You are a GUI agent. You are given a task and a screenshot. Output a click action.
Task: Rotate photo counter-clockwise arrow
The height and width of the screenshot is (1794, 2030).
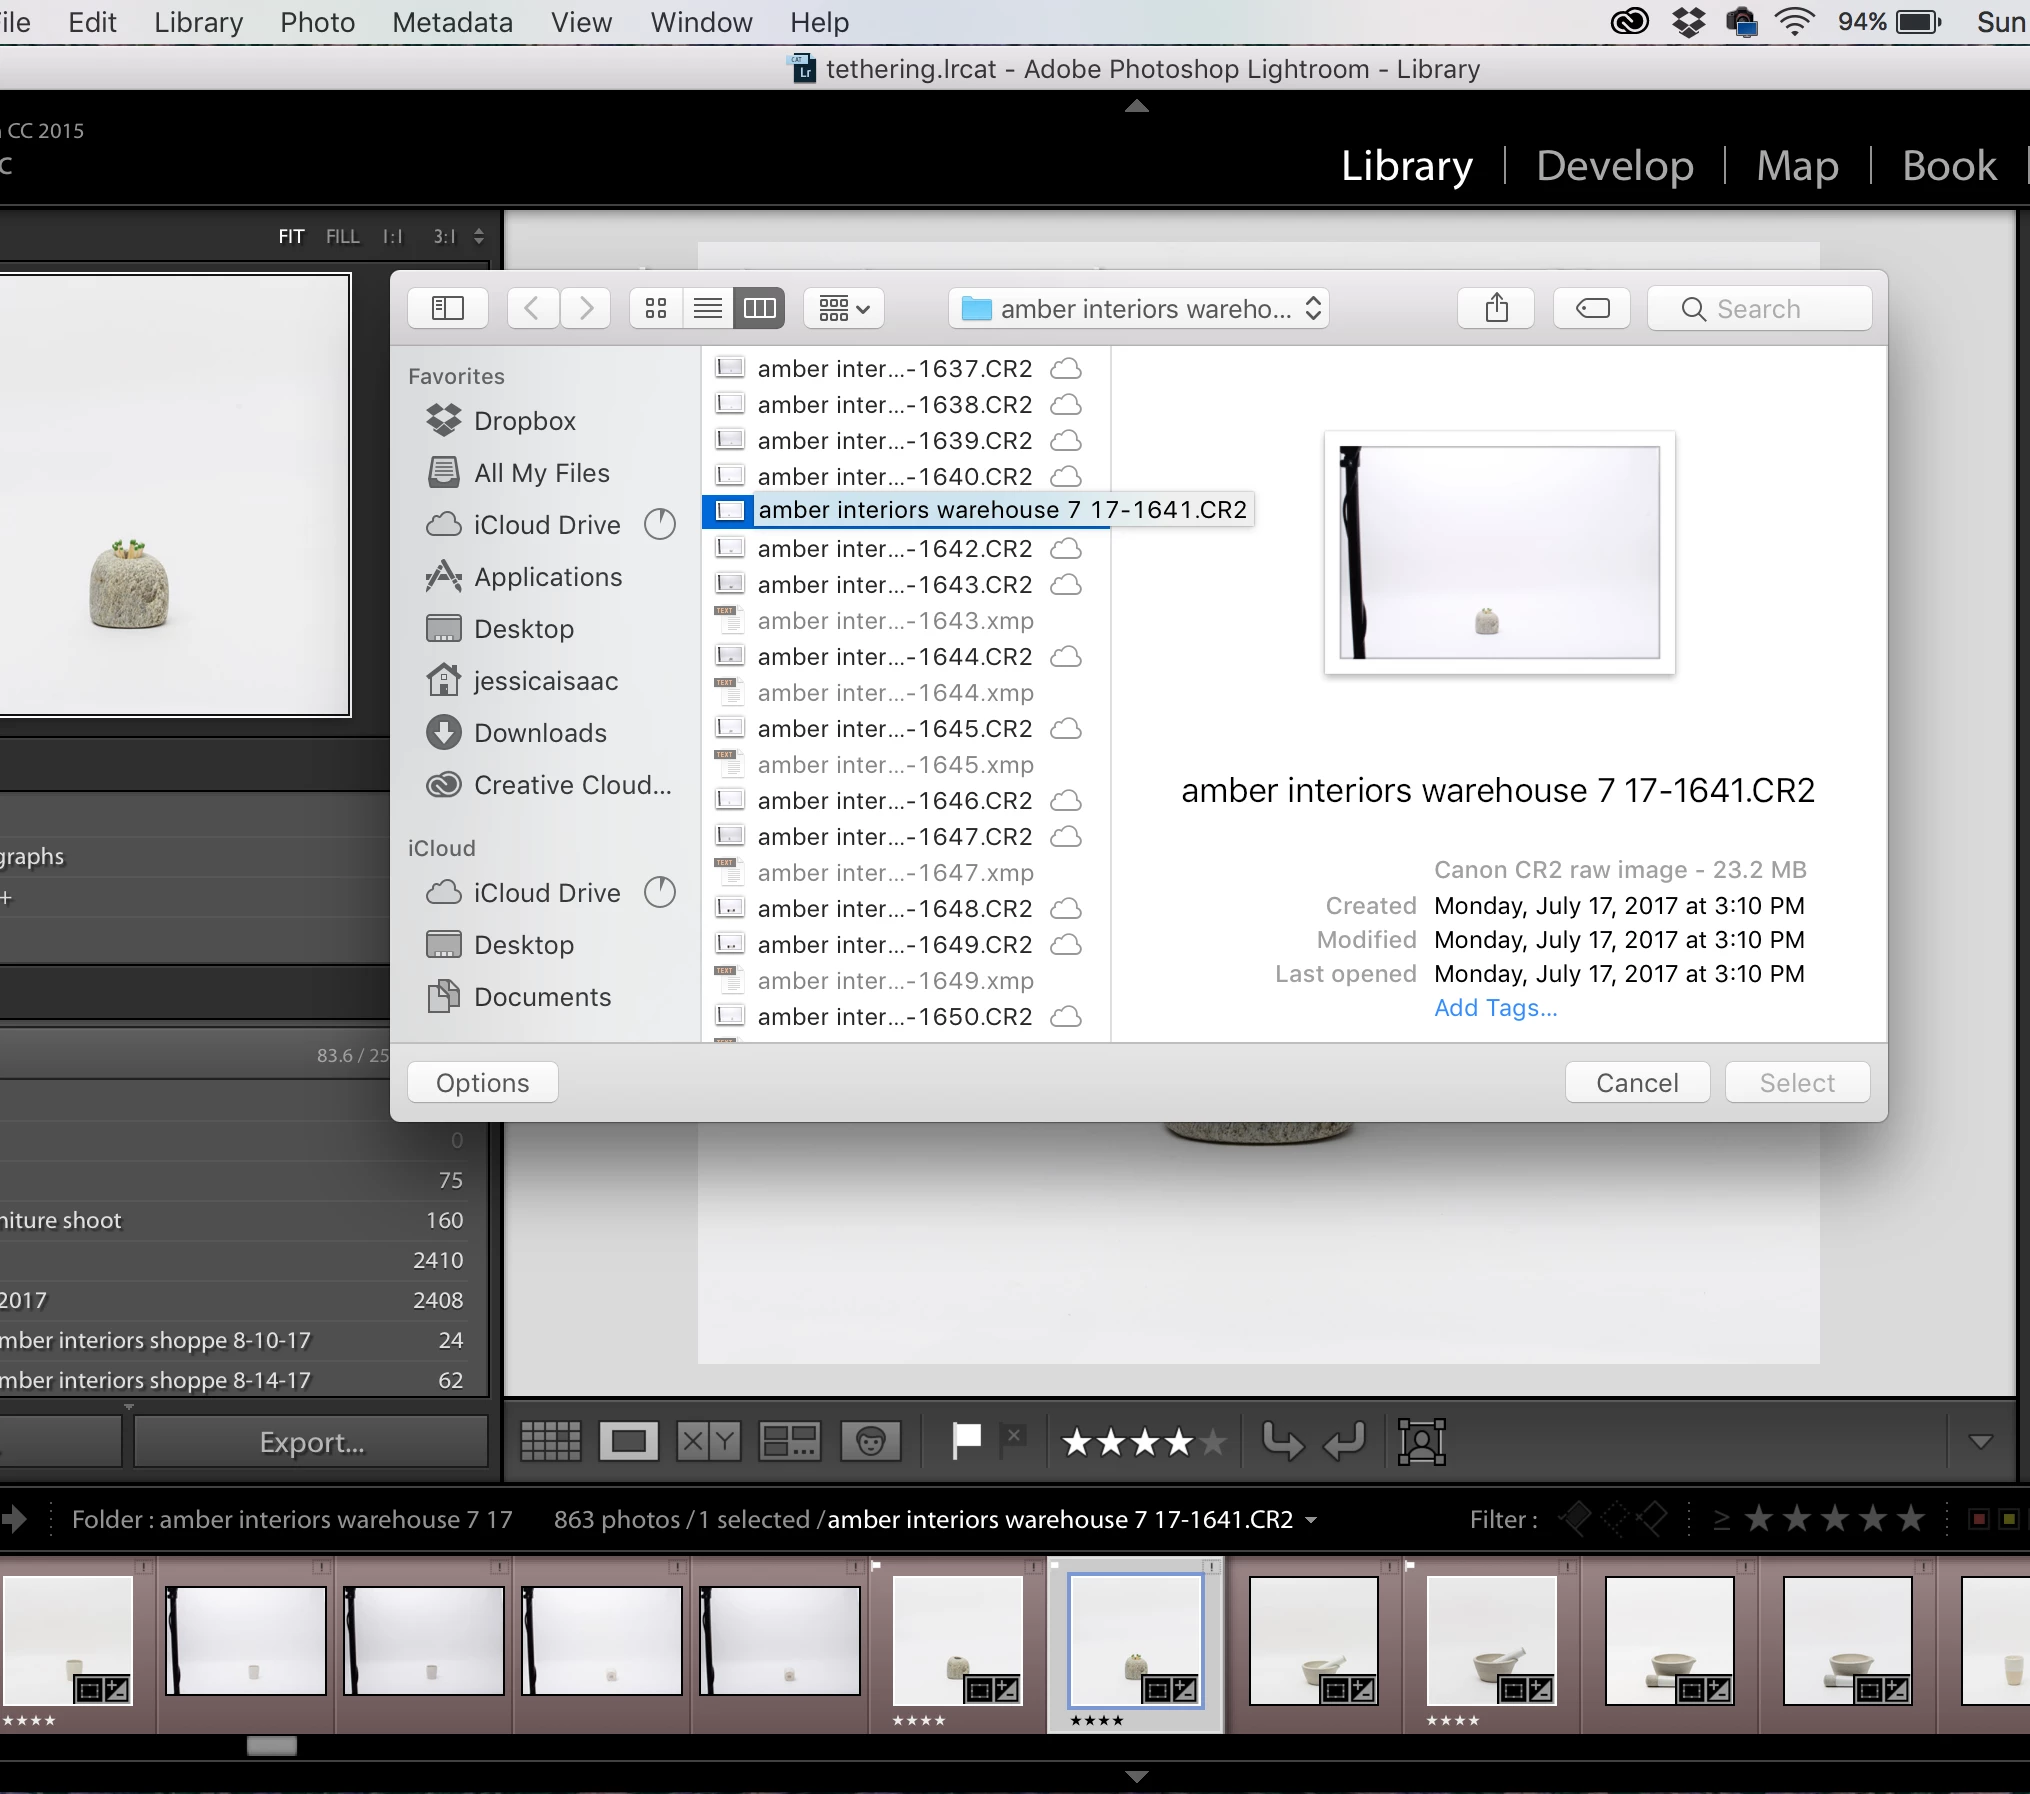[1282, 1441]
